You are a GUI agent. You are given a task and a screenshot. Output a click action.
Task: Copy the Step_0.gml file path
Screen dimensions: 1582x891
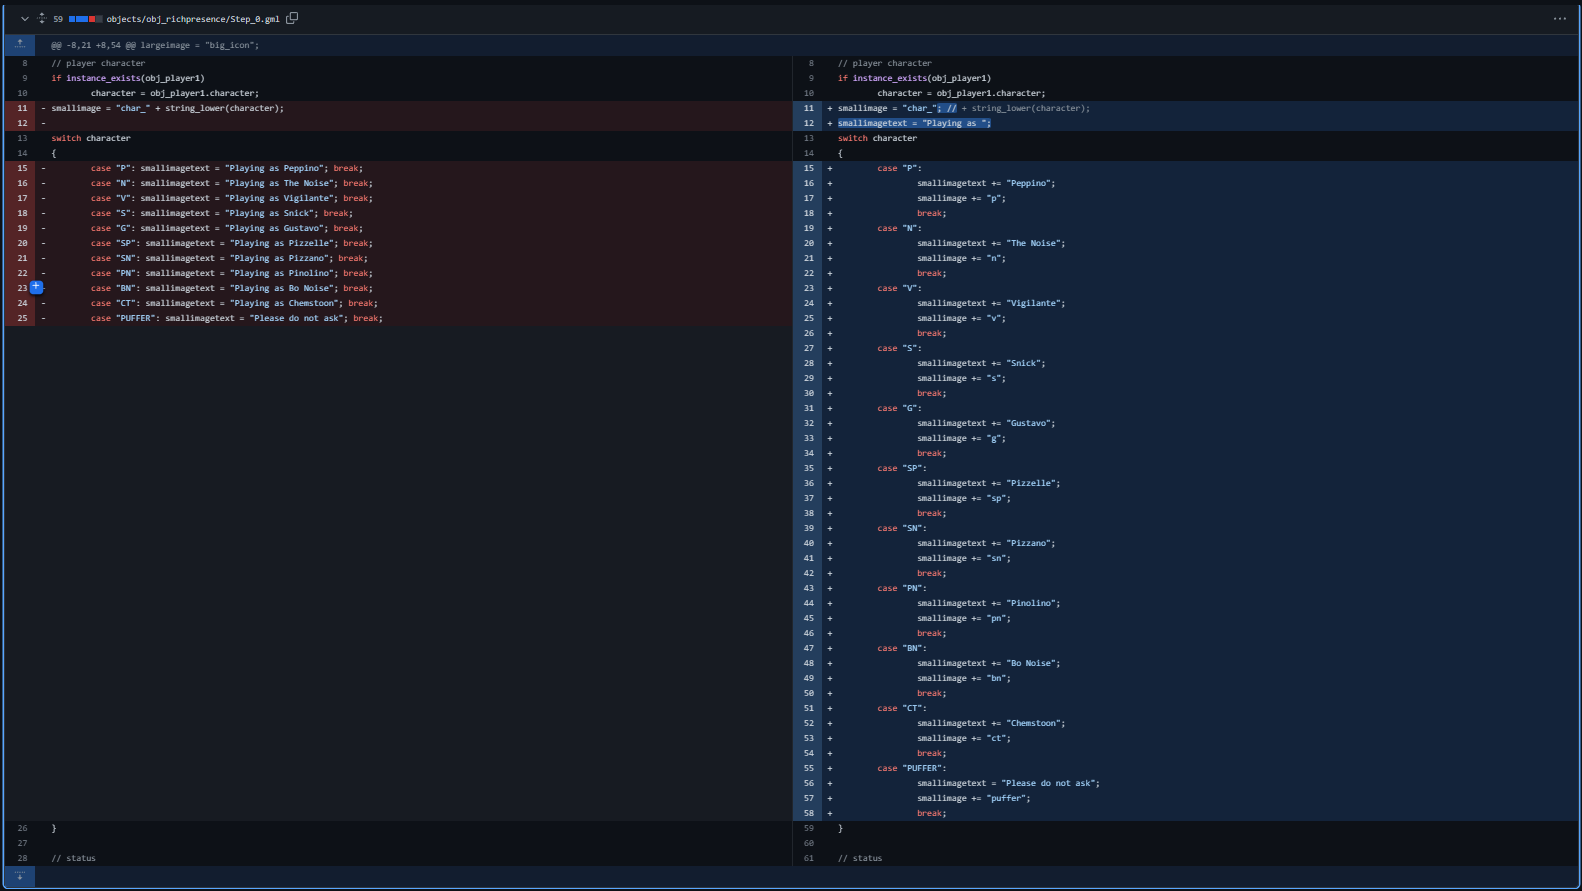[292, 18]
